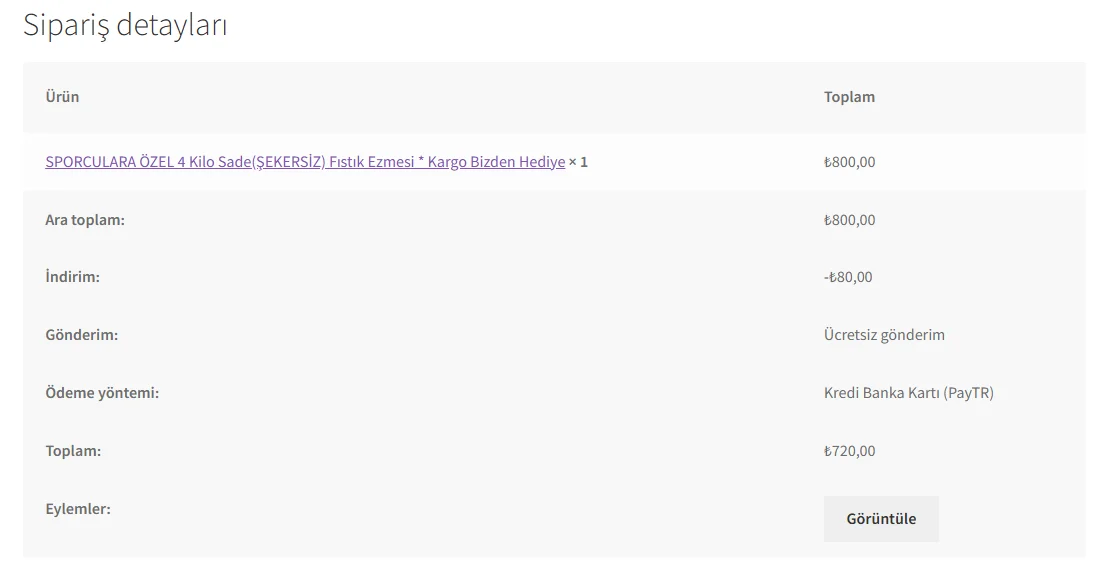This screenshot has height=578, width=1110.
Task: Click the Ürün column header
Action: 62,97
